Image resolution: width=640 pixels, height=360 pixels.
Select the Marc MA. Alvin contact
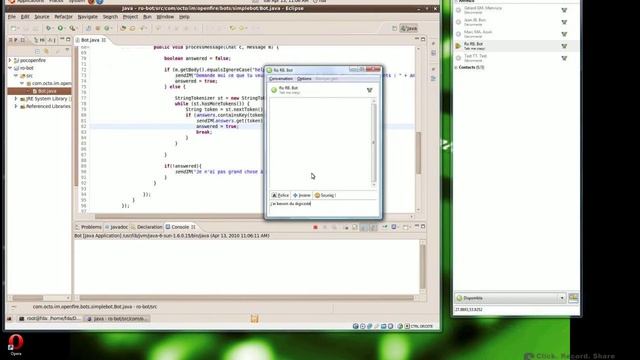click(x=515, y=34)
